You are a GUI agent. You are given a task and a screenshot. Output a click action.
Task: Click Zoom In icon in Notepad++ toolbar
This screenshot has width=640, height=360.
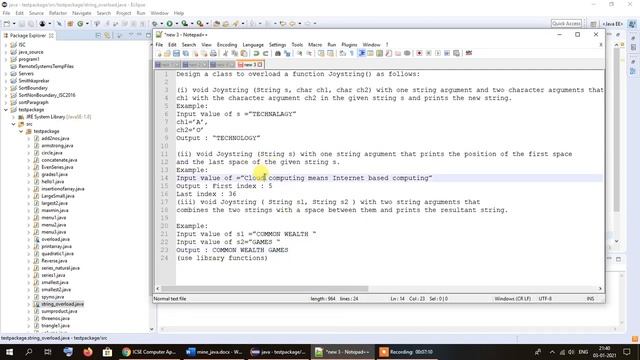300,53
